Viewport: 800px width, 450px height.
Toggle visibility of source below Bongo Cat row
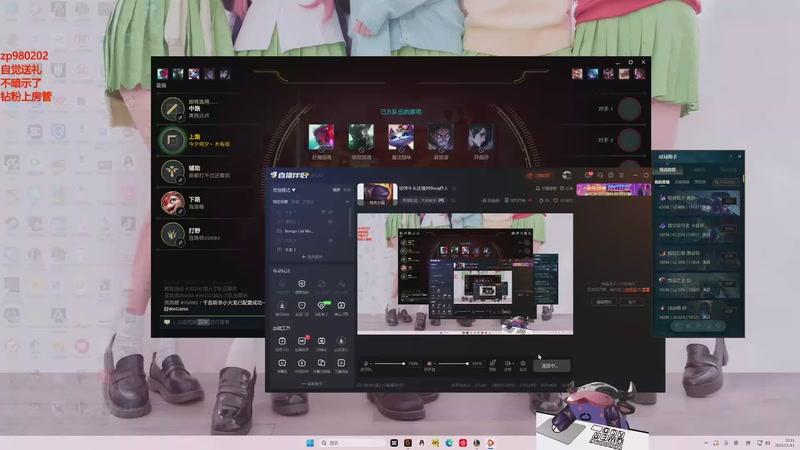coord(330,240)
